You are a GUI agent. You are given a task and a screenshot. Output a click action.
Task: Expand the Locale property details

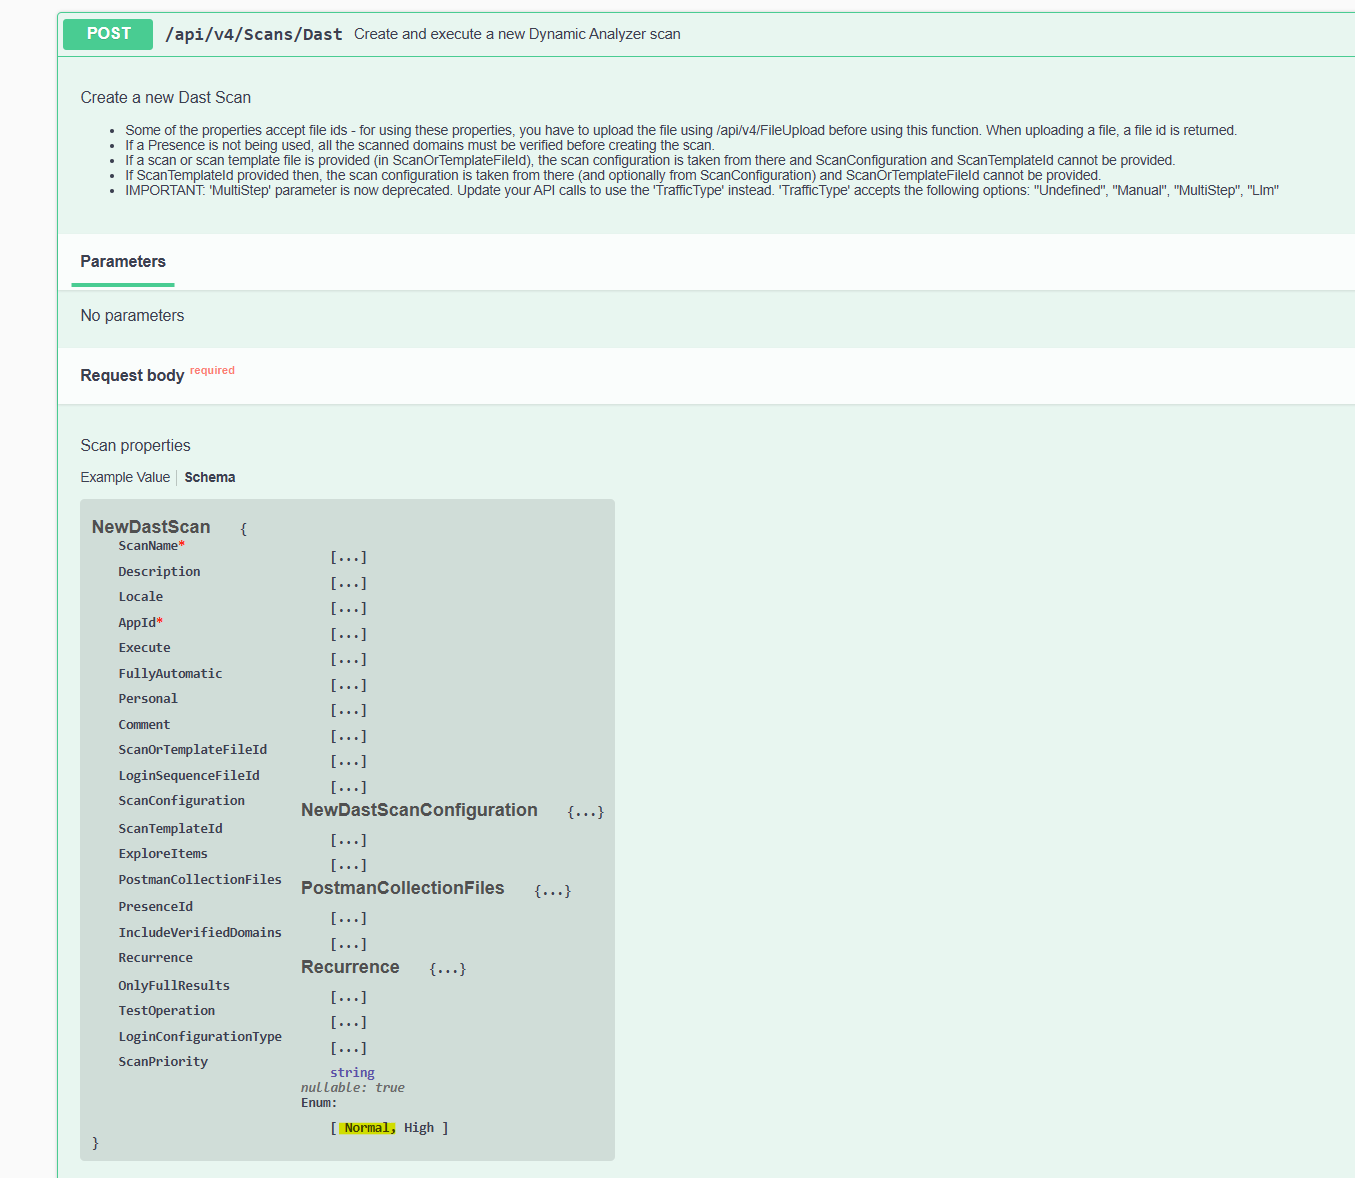click(x=349, y=608)
